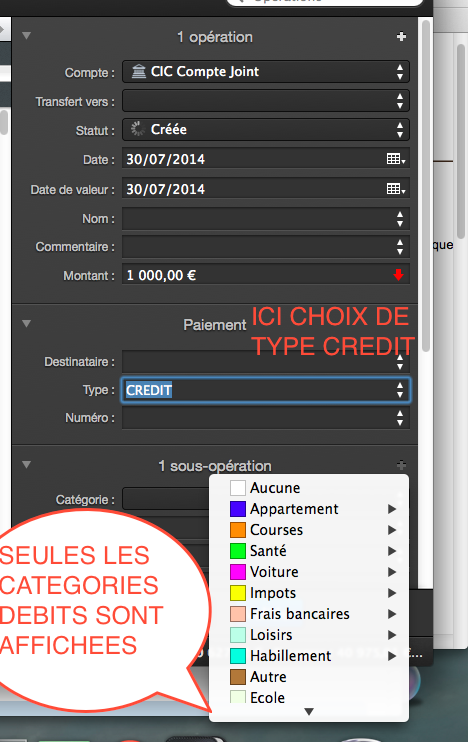Click the plus icon beside 1 sous-opération

(x=401, y=465)
